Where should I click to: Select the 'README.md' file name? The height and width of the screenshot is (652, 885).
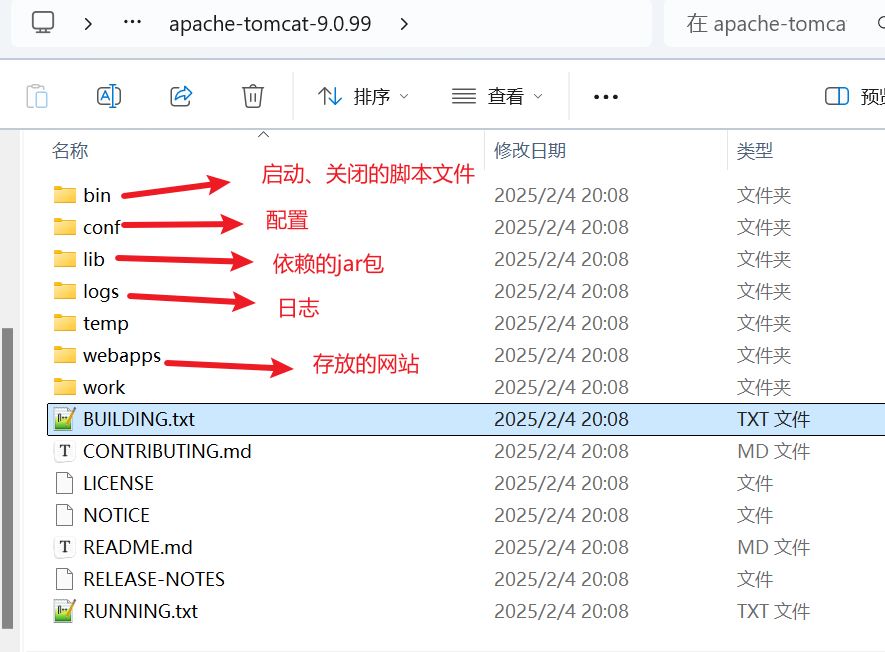click(138, 547)
